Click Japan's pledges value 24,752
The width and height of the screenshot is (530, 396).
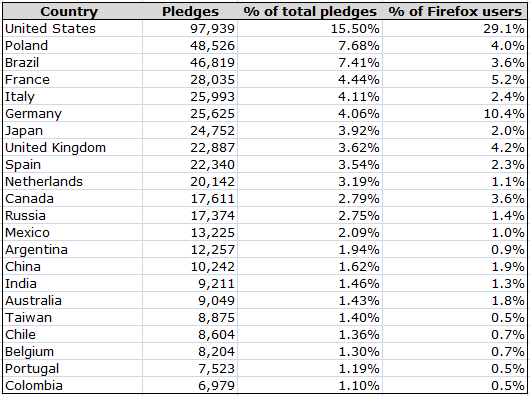[x=190, y=130]
